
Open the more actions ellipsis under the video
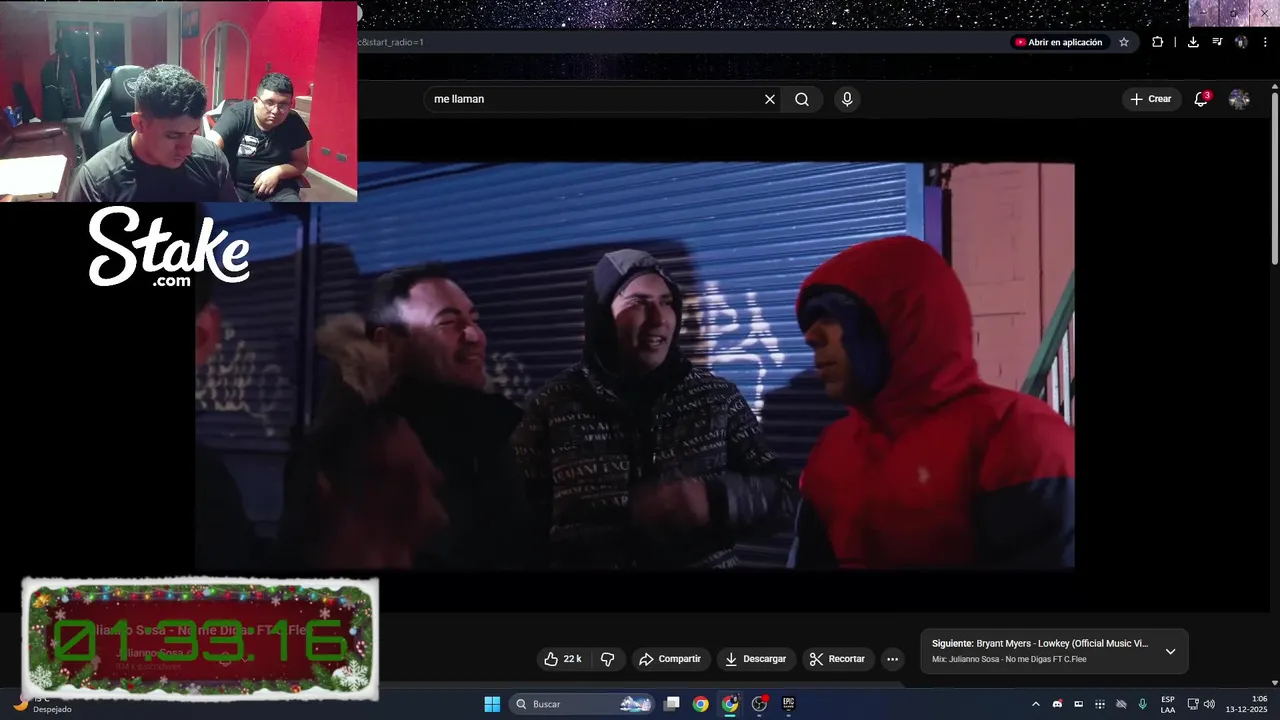pyautogui.click(x=892, y=659)
